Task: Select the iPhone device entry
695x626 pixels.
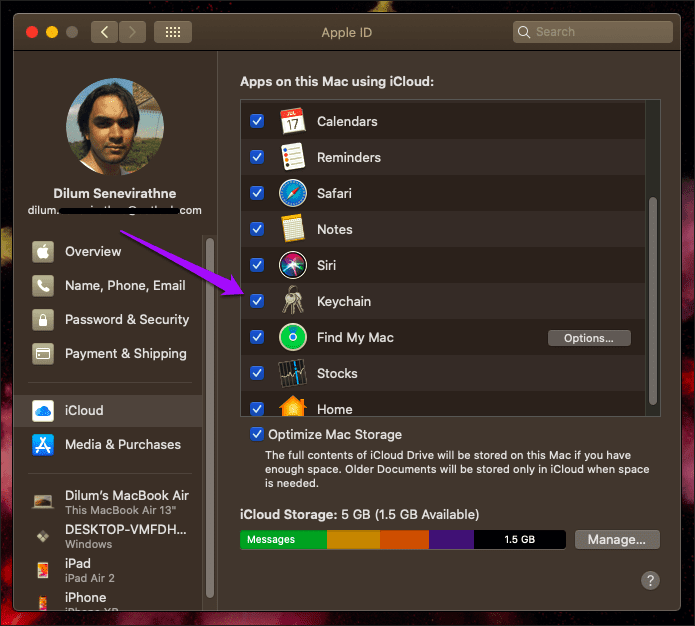Action: click(x=109, y=600)
